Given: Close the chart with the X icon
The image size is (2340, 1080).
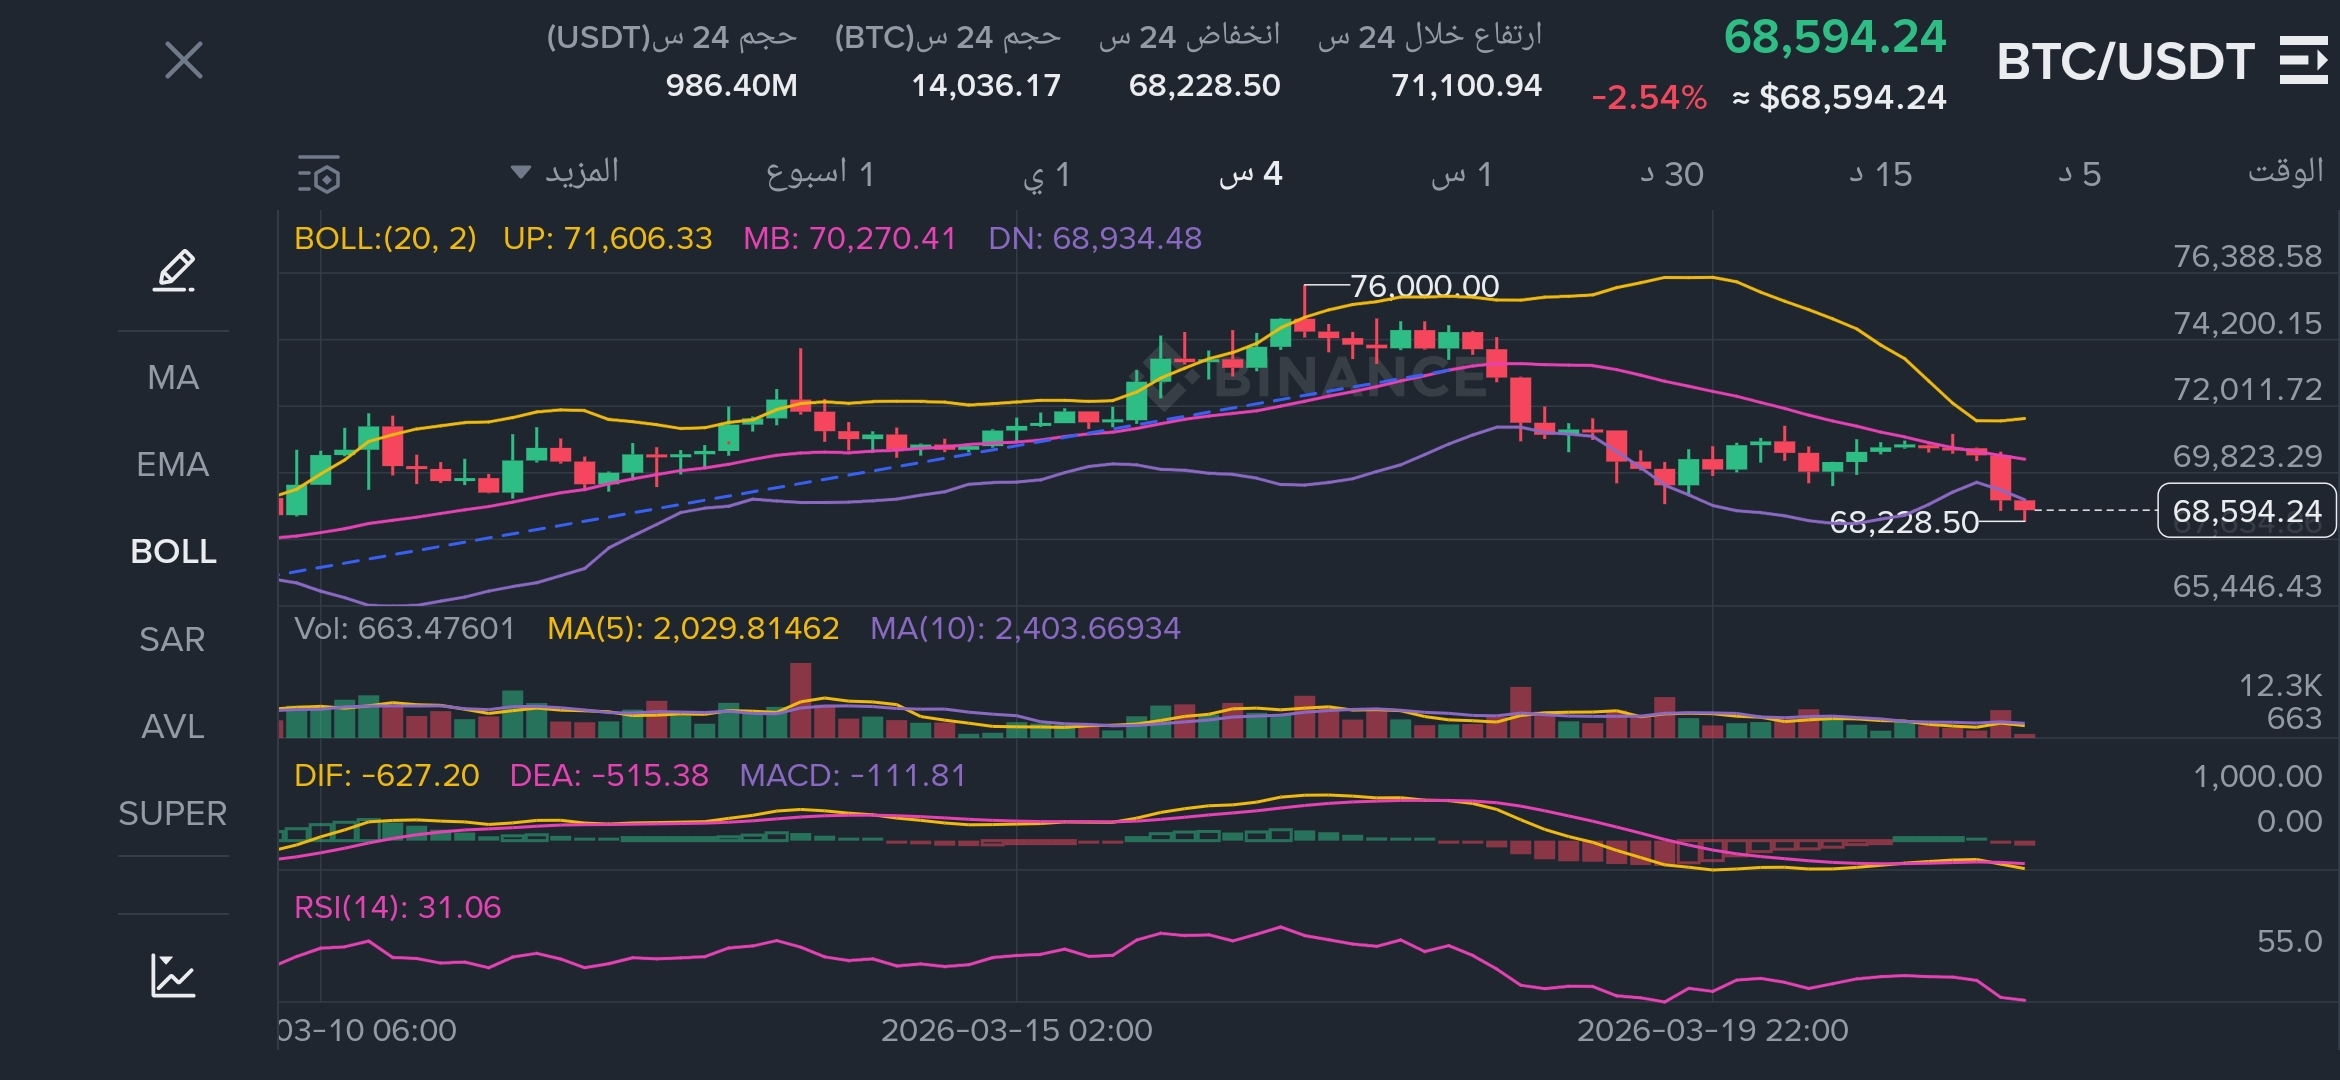Looking at the screenshot, I should (x=184, y=61).
